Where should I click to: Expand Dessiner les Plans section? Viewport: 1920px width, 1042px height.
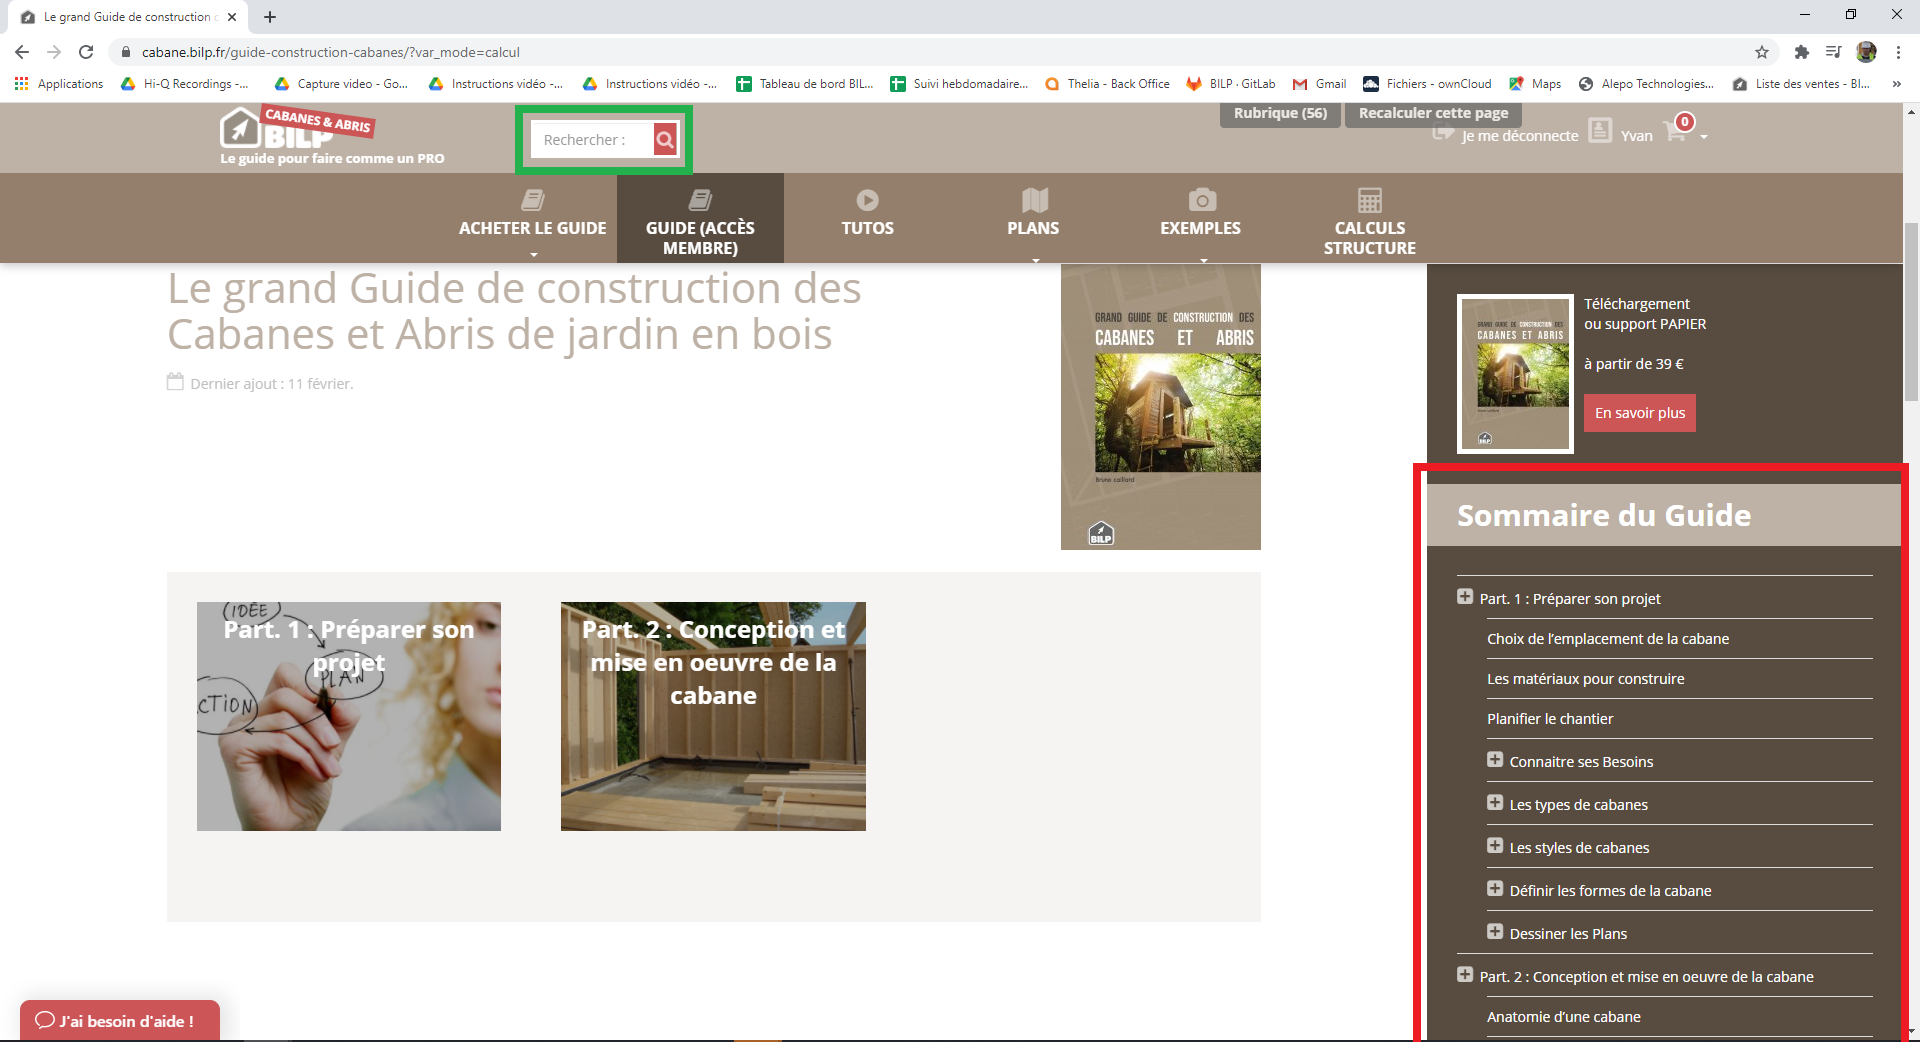(1495, 932)
